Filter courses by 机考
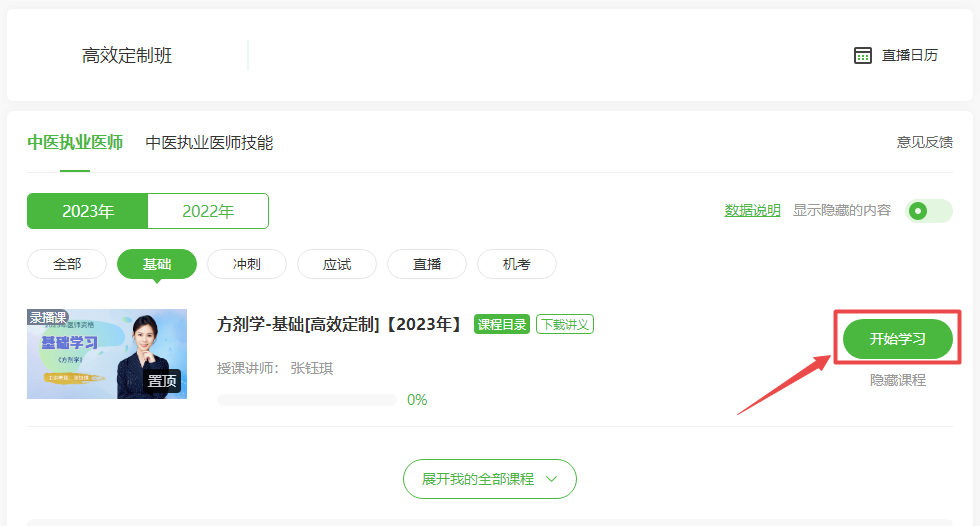The image size is (980, 526). pyautogui.click(x=517, y=264)
